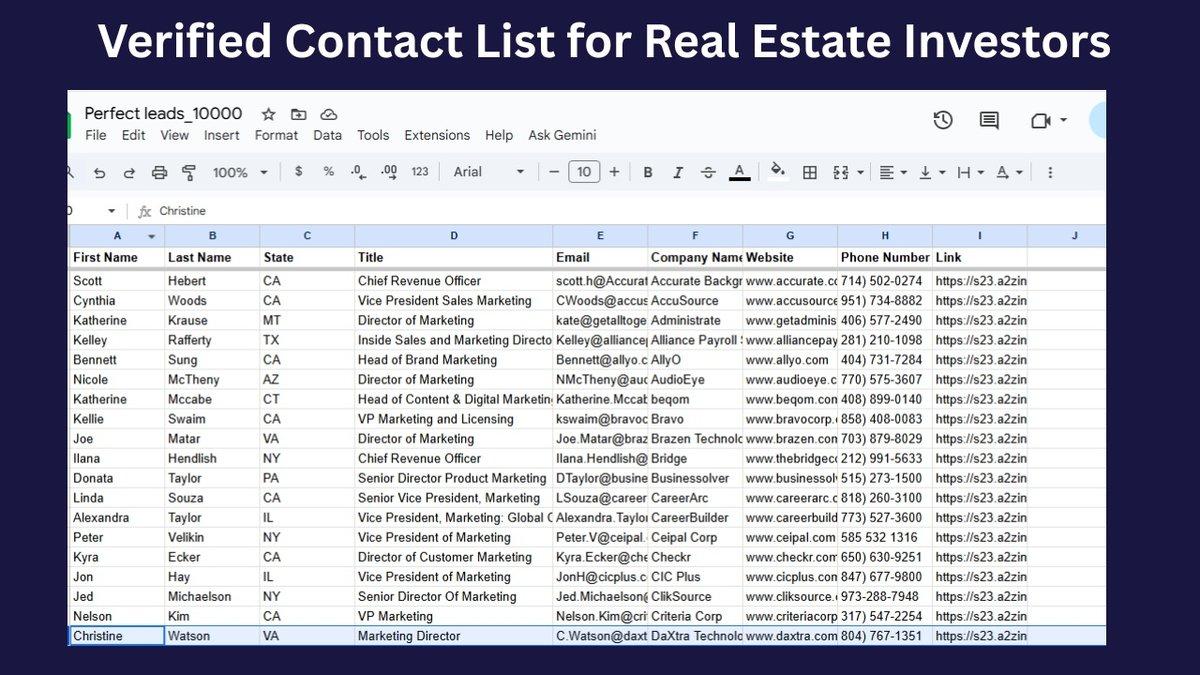Open the File menu

(96, 135)
